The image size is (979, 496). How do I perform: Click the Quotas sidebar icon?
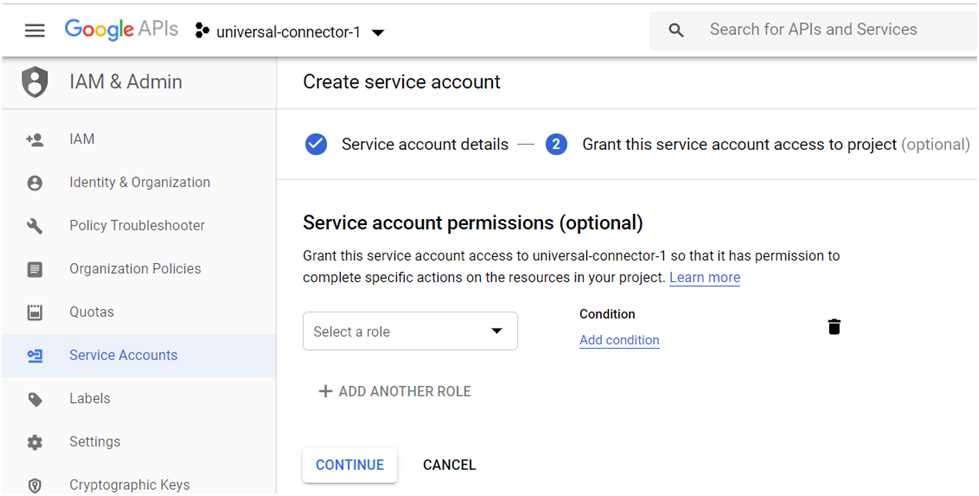click(x=35, y=312)
